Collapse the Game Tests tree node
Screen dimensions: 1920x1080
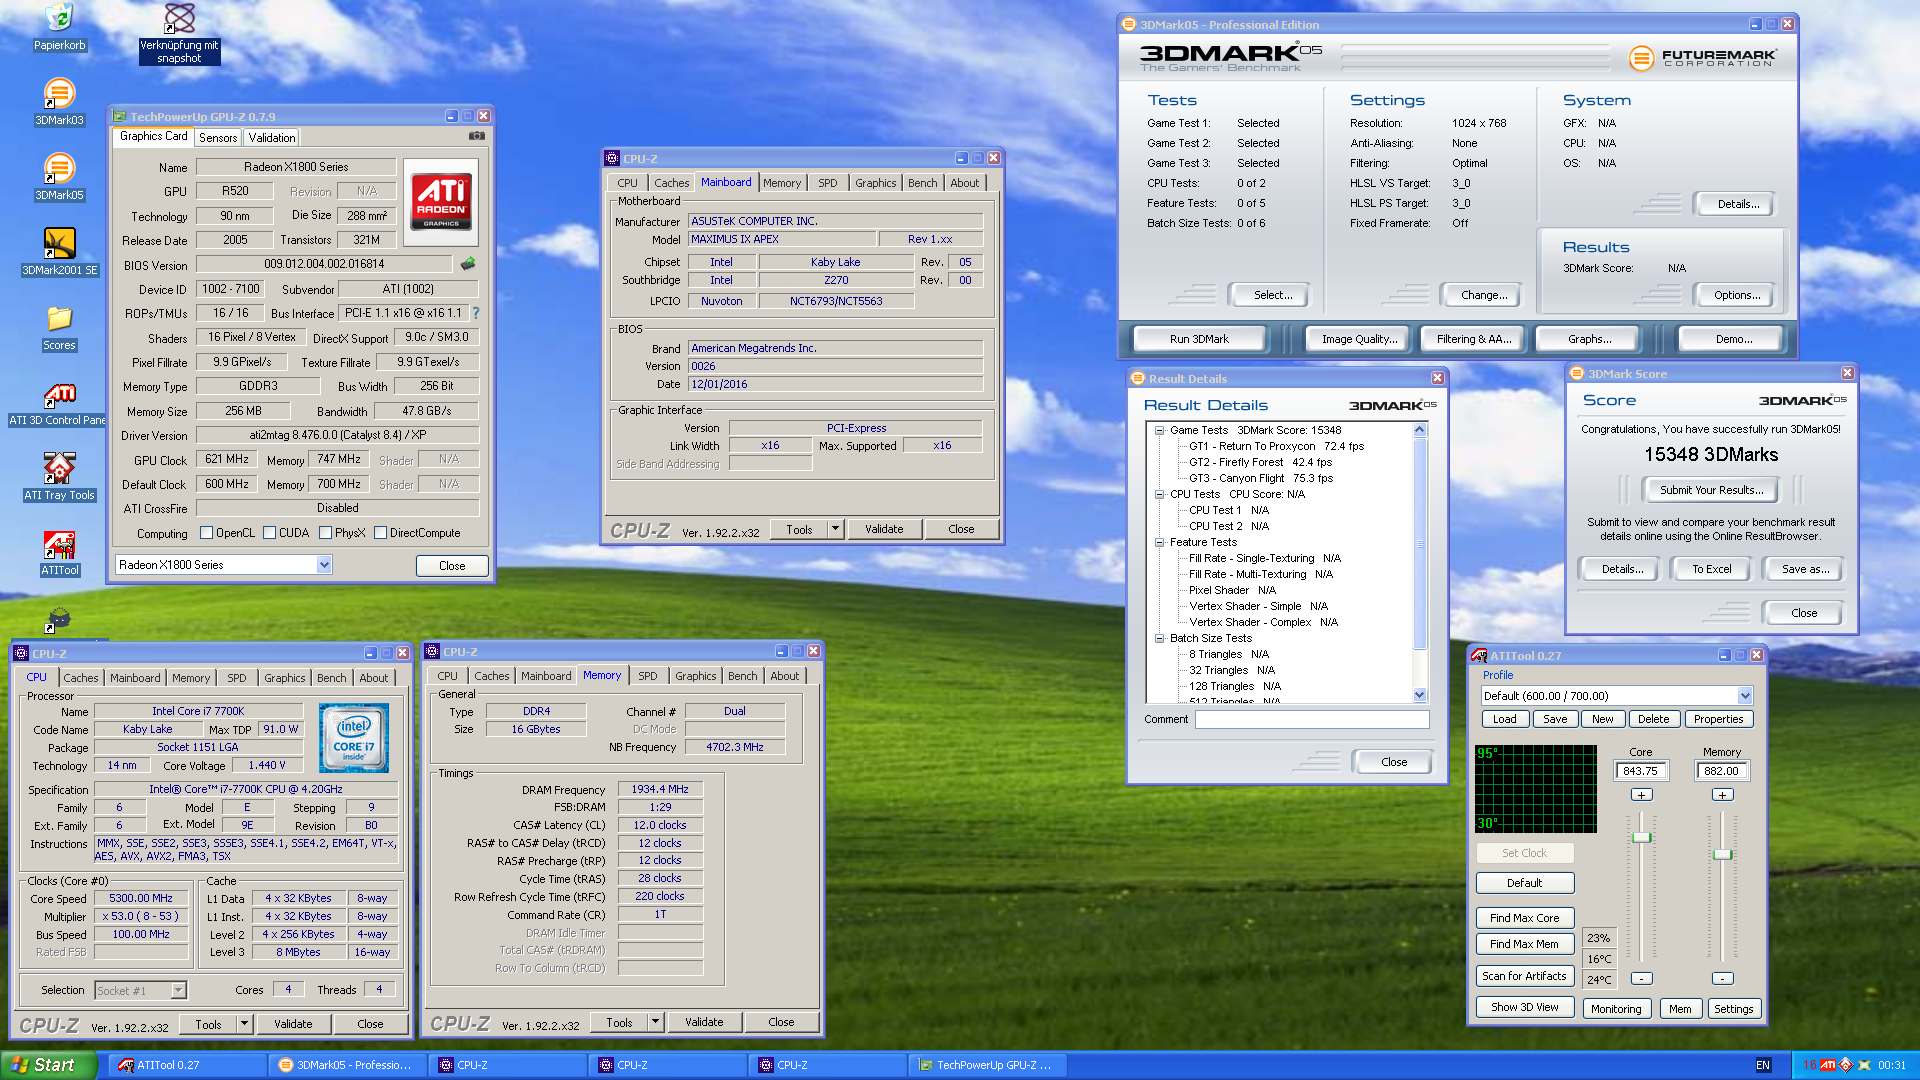[x=1160, y=430]
